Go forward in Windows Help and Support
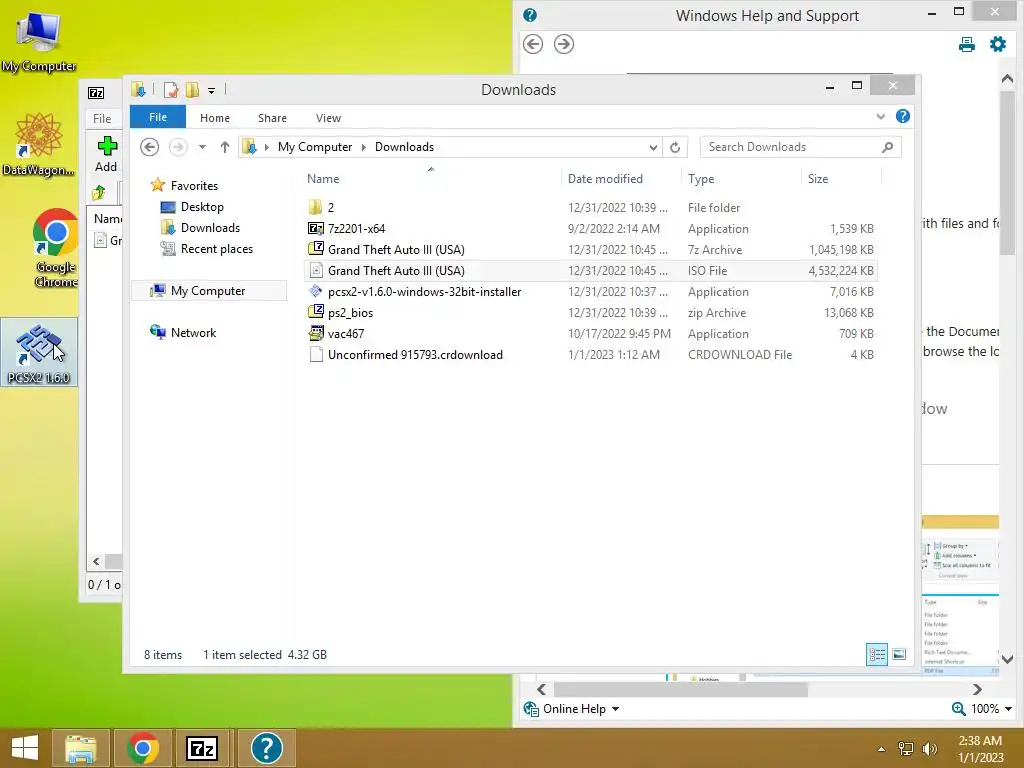This screenshot has width=1024, height=768. tap(564, 44)
